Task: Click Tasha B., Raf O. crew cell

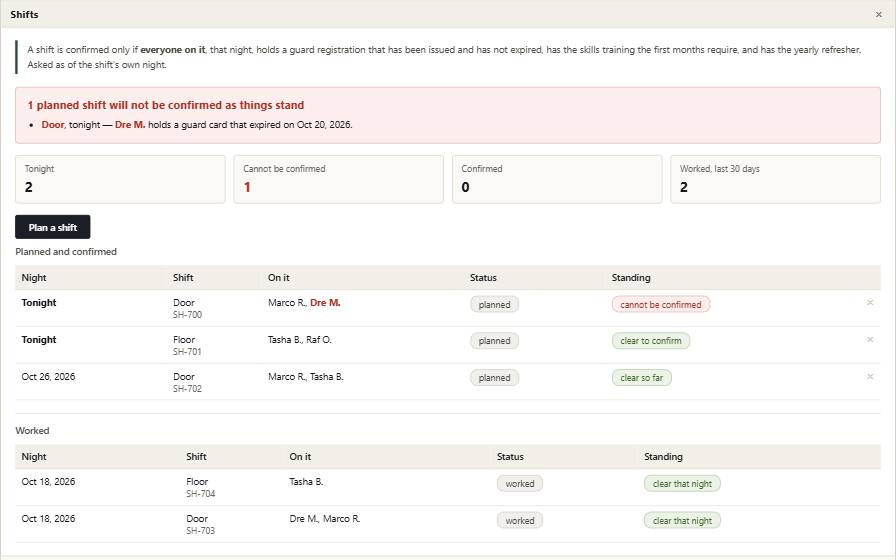Action: point(300,340)
